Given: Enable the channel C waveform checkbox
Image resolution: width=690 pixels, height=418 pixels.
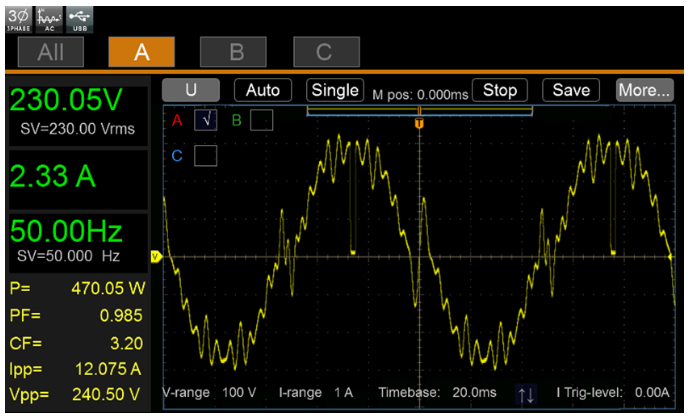Looking at the screenshot, I should click(206, 156).
